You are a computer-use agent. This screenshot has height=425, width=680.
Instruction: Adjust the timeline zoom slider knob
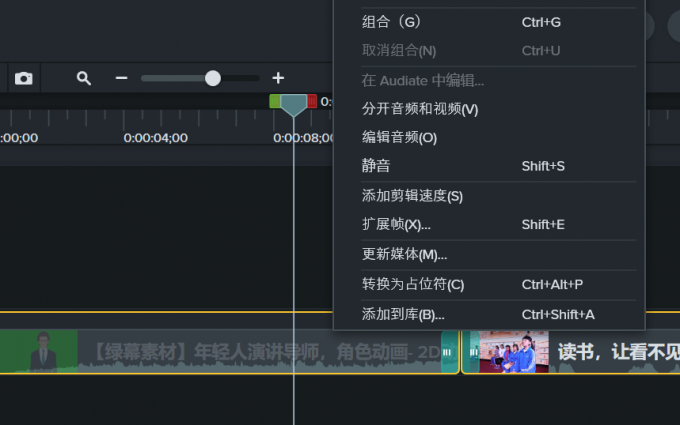[x=212, y=78]
